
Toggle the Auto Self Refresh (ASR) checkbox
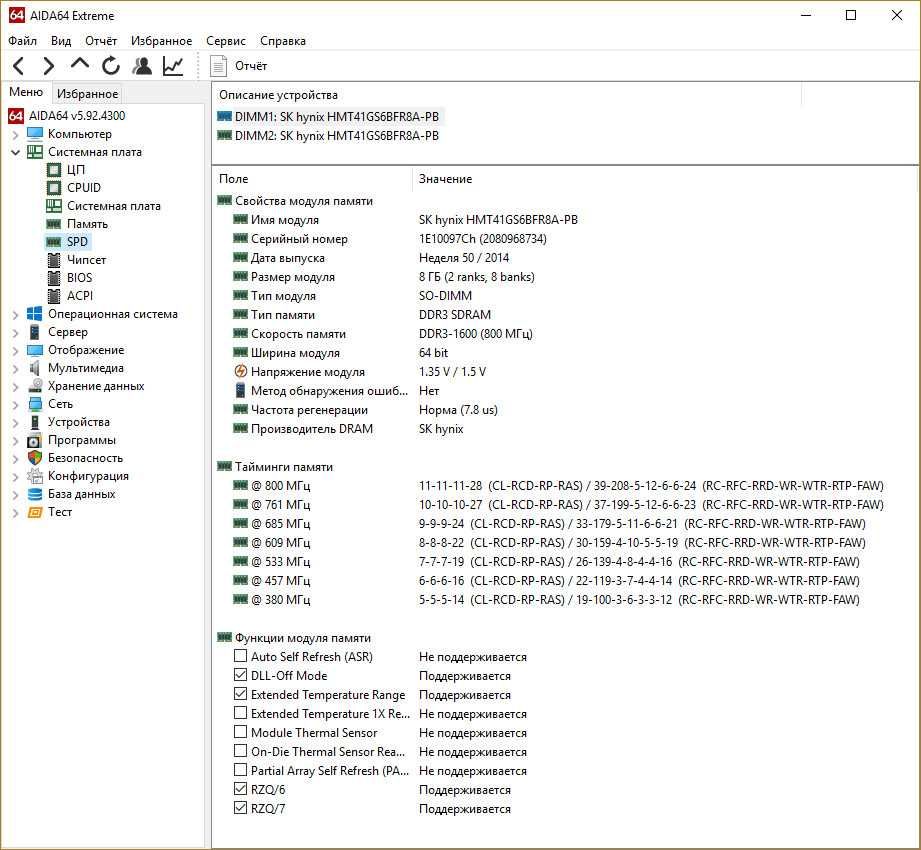click(240, 656)
